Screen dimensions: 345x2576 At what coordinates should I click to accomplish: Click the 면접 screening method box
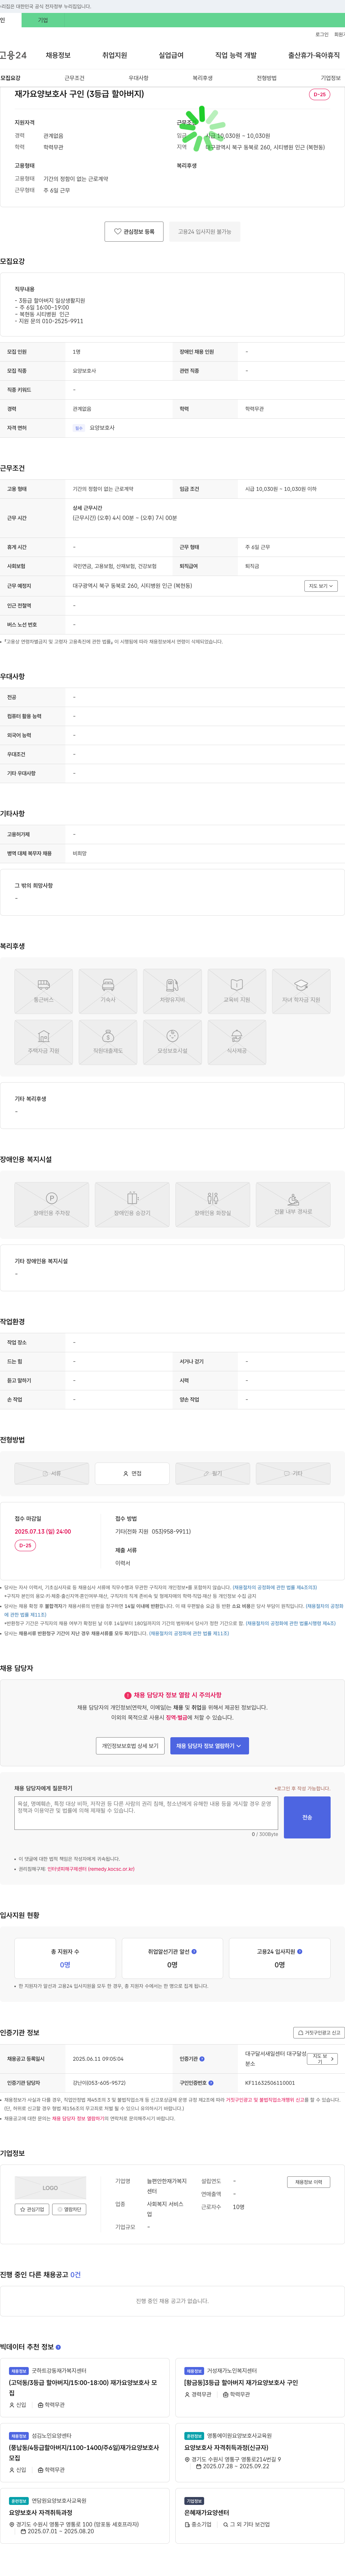[132, 1473]
